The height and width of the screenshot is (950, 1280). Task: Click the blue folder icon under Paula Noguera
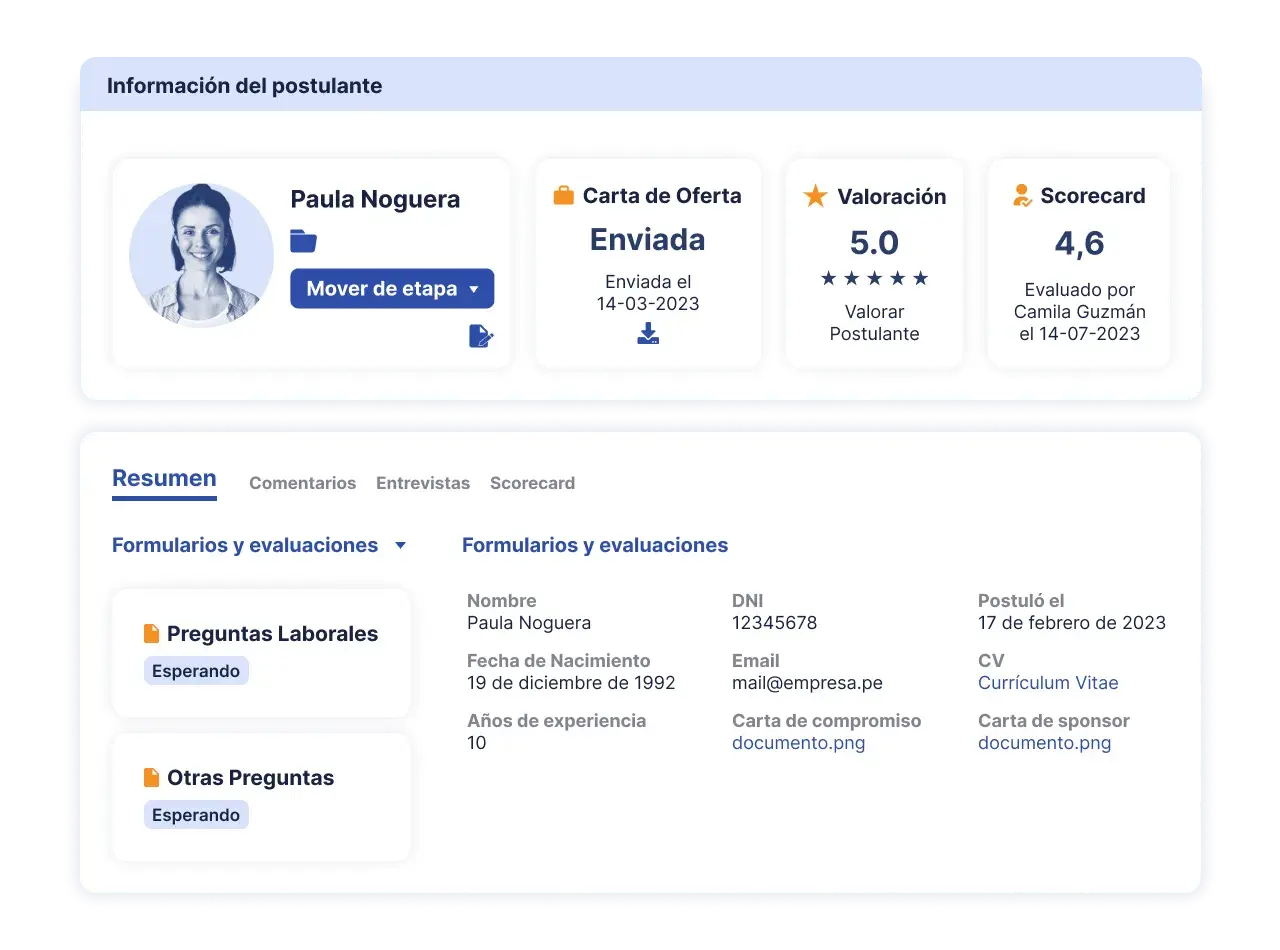tap(303, 241)
